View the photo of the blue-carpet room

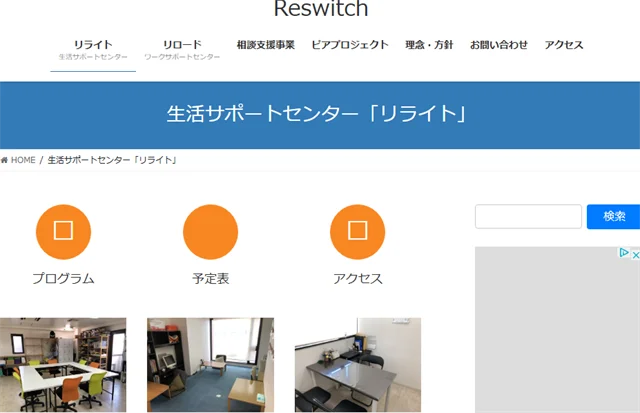pyautogui.click(x=210, y=365)
